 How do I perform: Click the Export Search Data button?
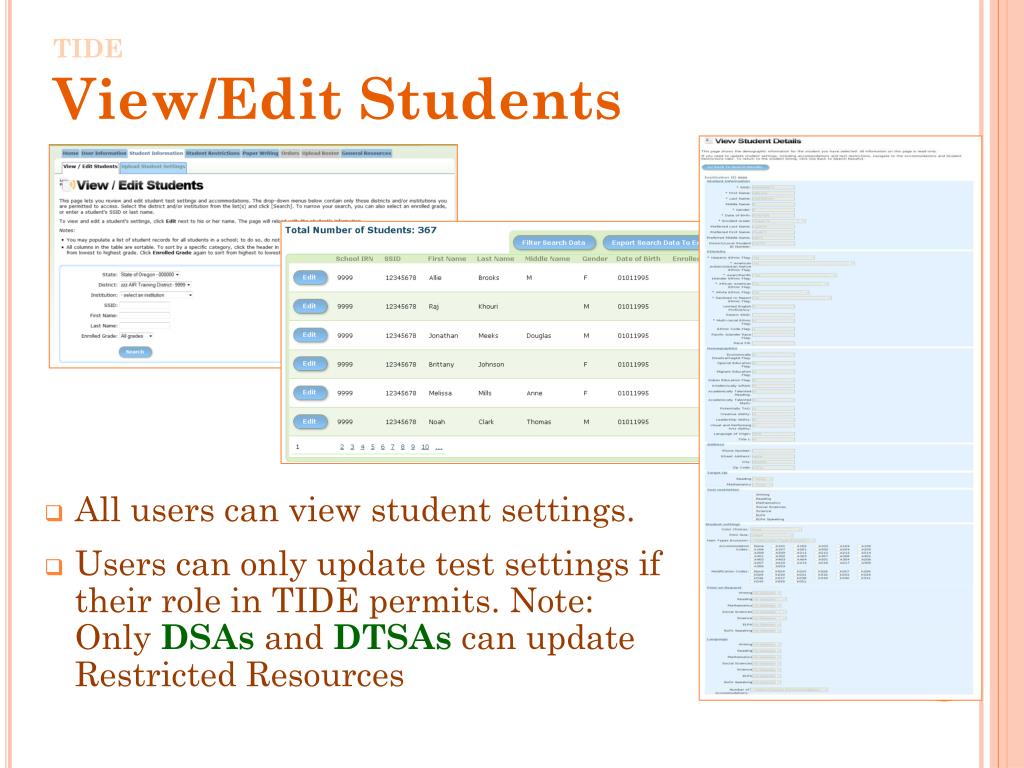650,242
